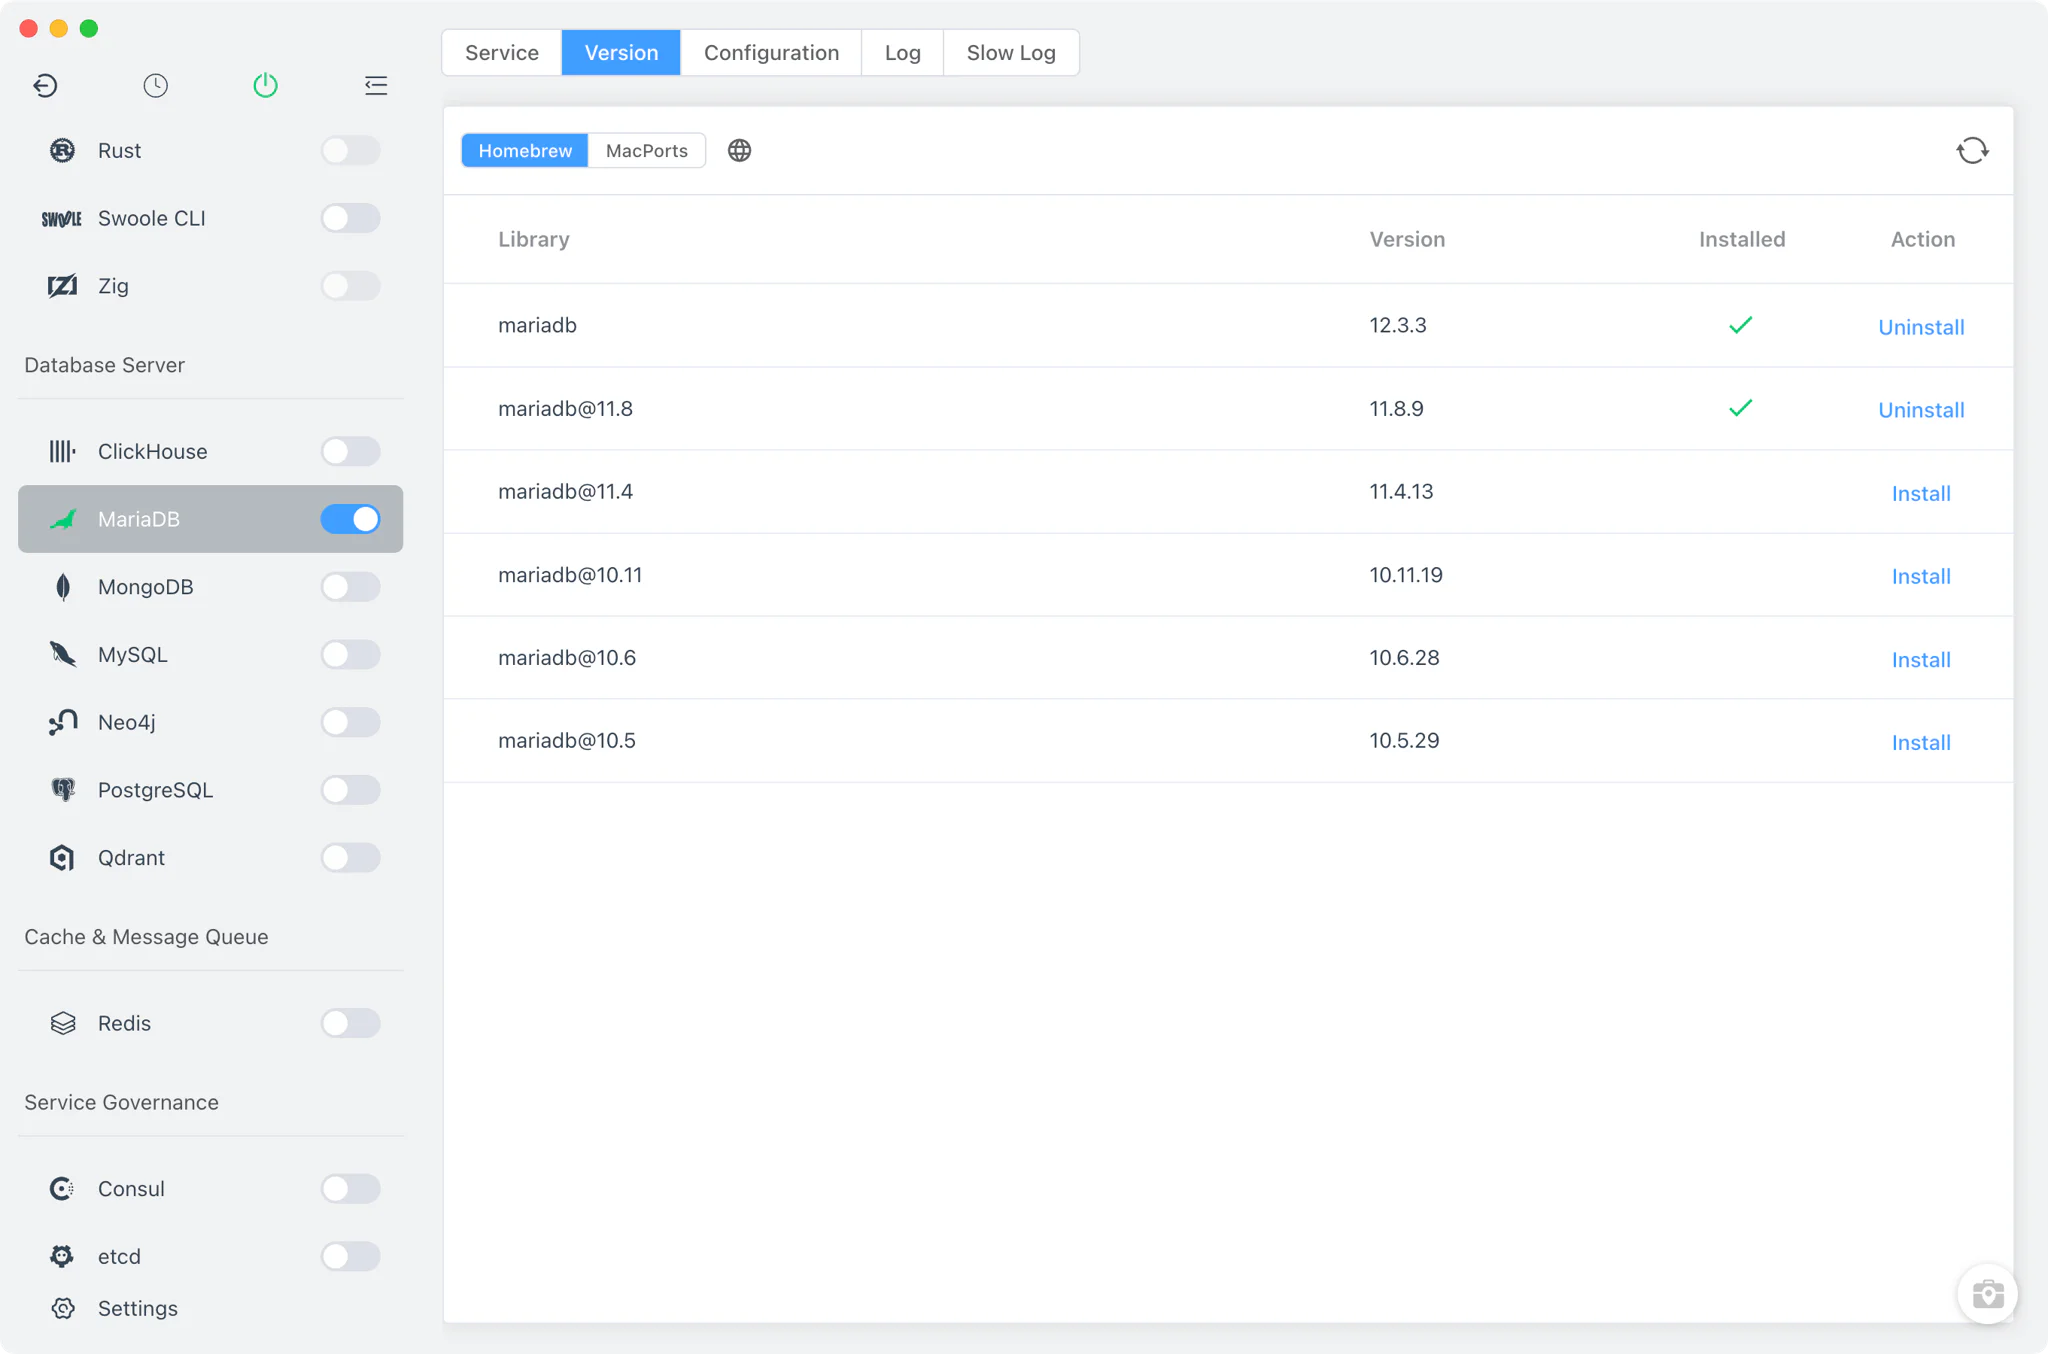Image resolution: width=2048 pixels, height=1354 pixels.
Task: Toggle the Swoole CLI switch
Action: pos(350,218)
